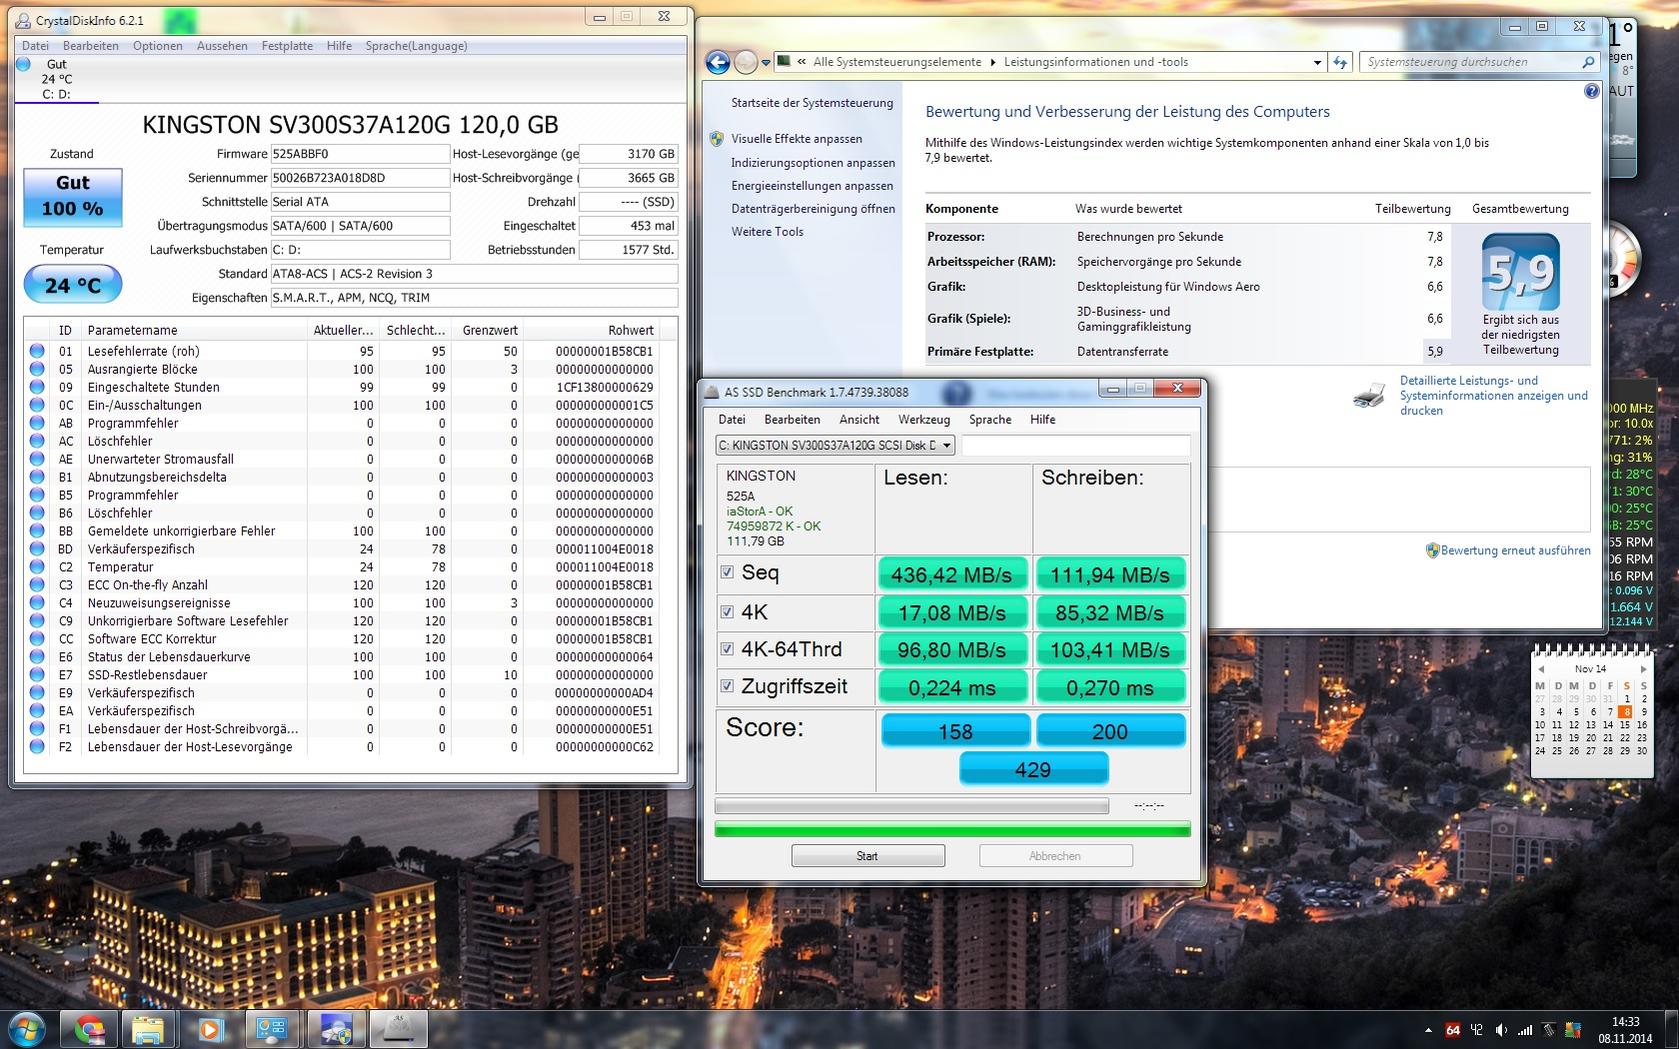The height and width of the screenshot is (1049, 1679).
Task: Uncheck the Seq benchmark checkbox
Action: pyautogui.click(x=727, y=573)
